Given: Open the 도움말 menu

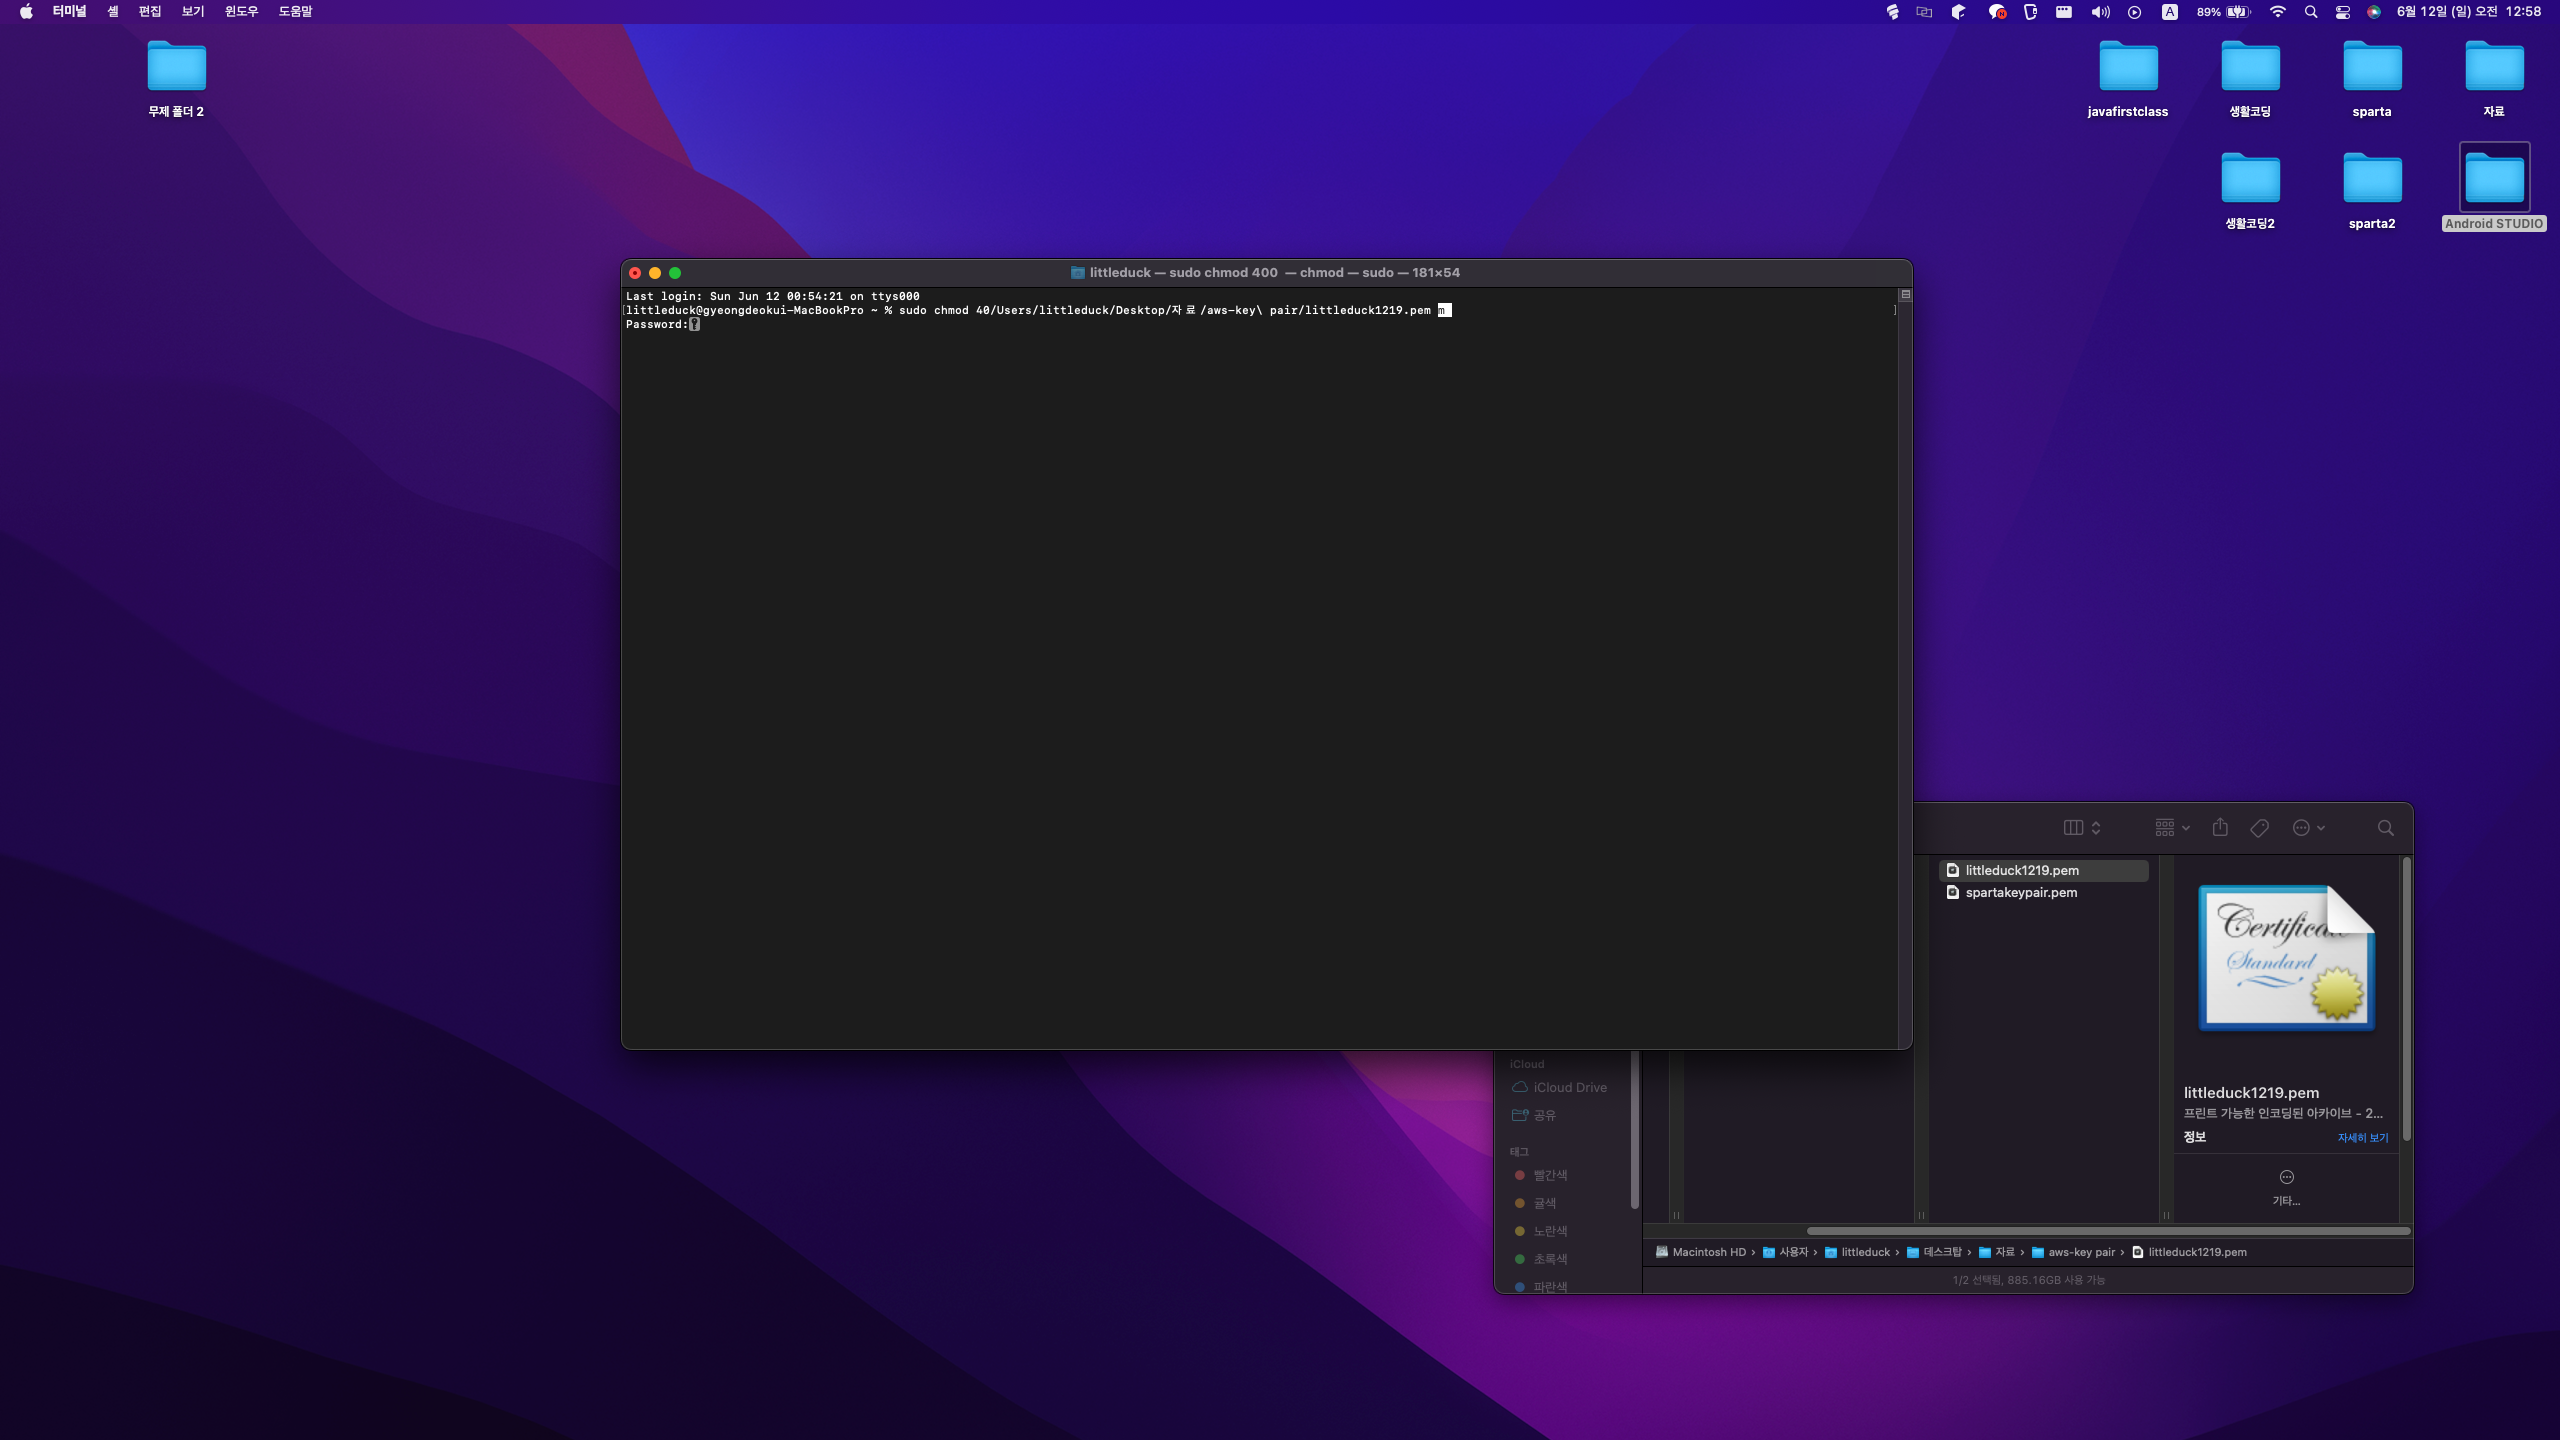Looking at the screenshot, I should (x=295, y=12).
